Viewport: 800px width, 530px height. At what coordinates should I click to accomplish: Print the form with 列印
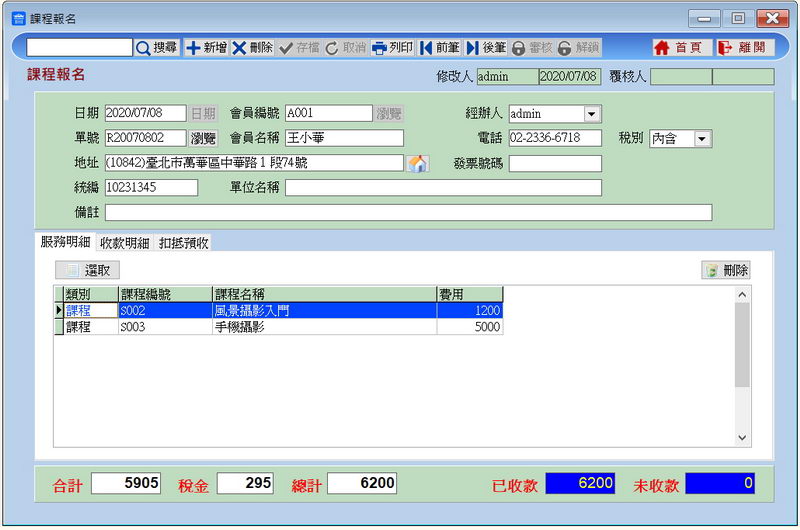pyautogui.click(x=392, y=48)
